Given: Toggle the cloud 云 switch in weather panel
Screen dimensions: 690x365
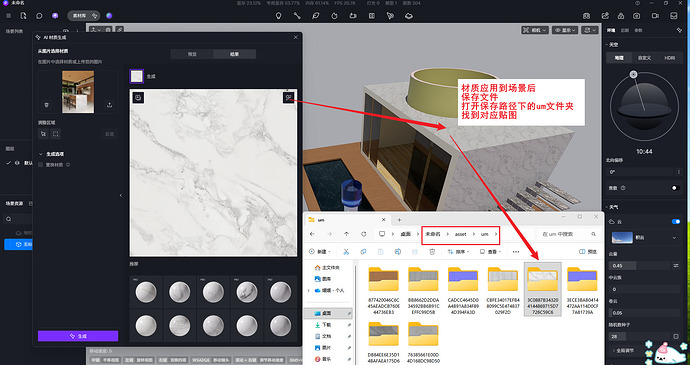Looking at the screenshot, I should [675, 221].
